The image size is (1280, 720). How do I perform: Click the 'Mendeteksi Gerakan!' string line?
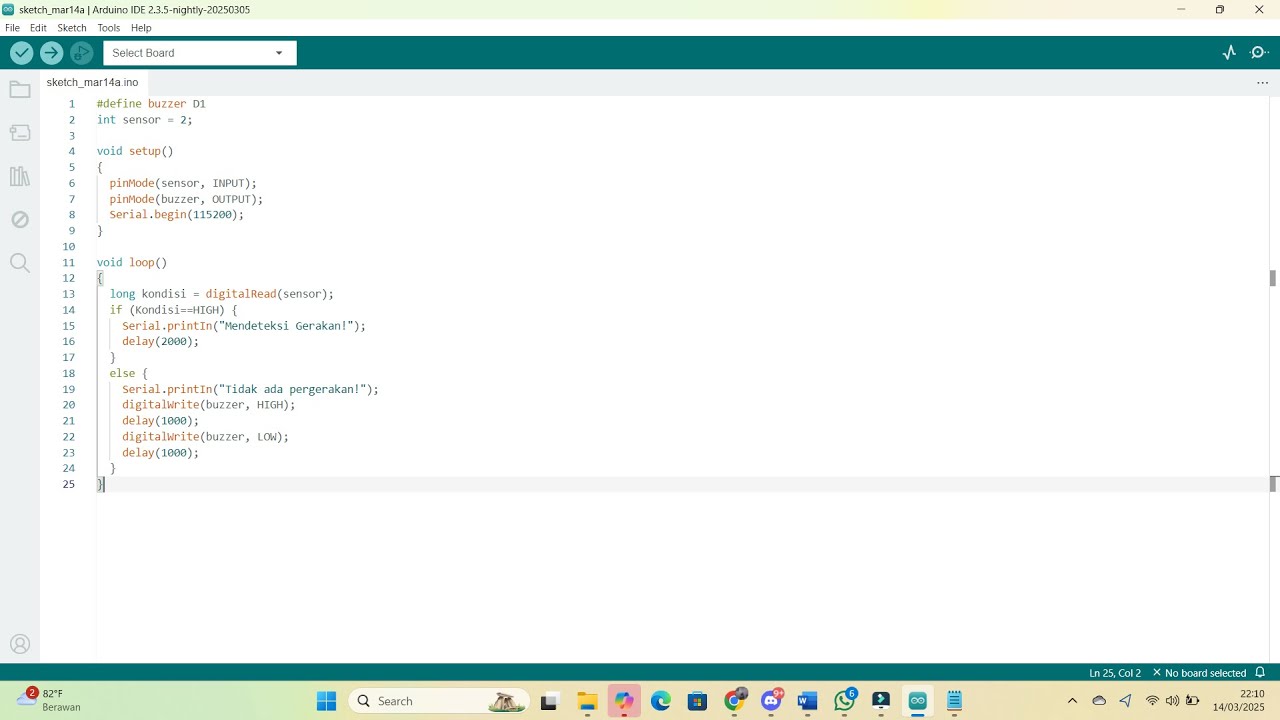coord(244,326)
